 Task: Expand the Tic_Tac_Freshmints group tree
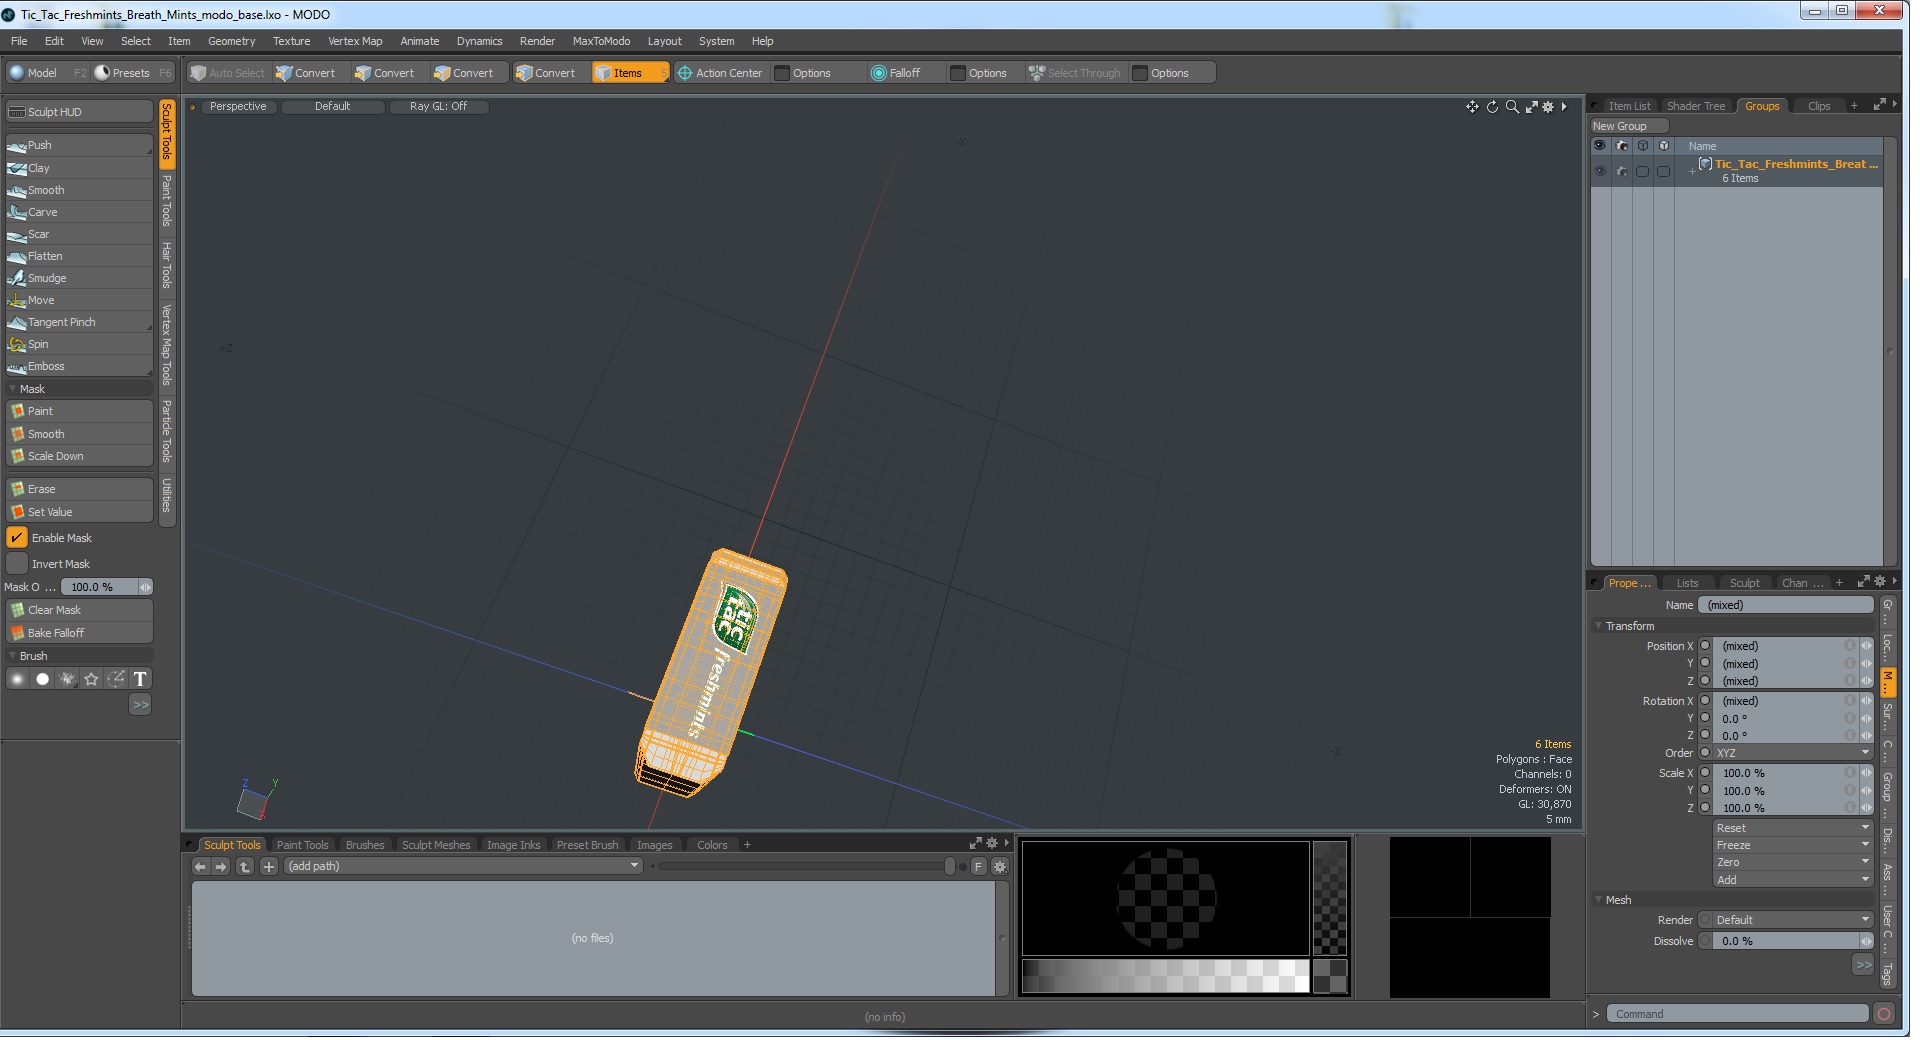click(1692, 172)
